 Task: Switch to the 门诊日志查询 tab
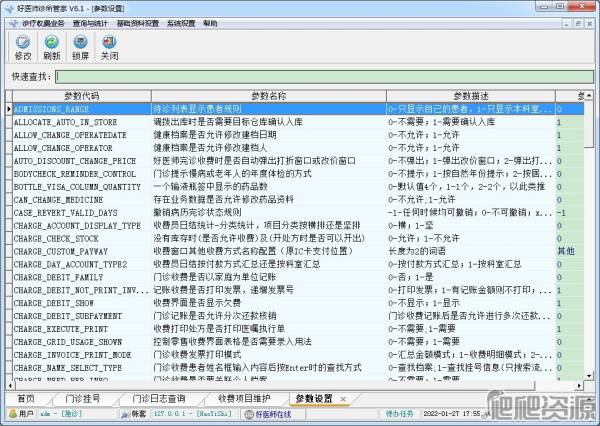[x=160, y=398]
